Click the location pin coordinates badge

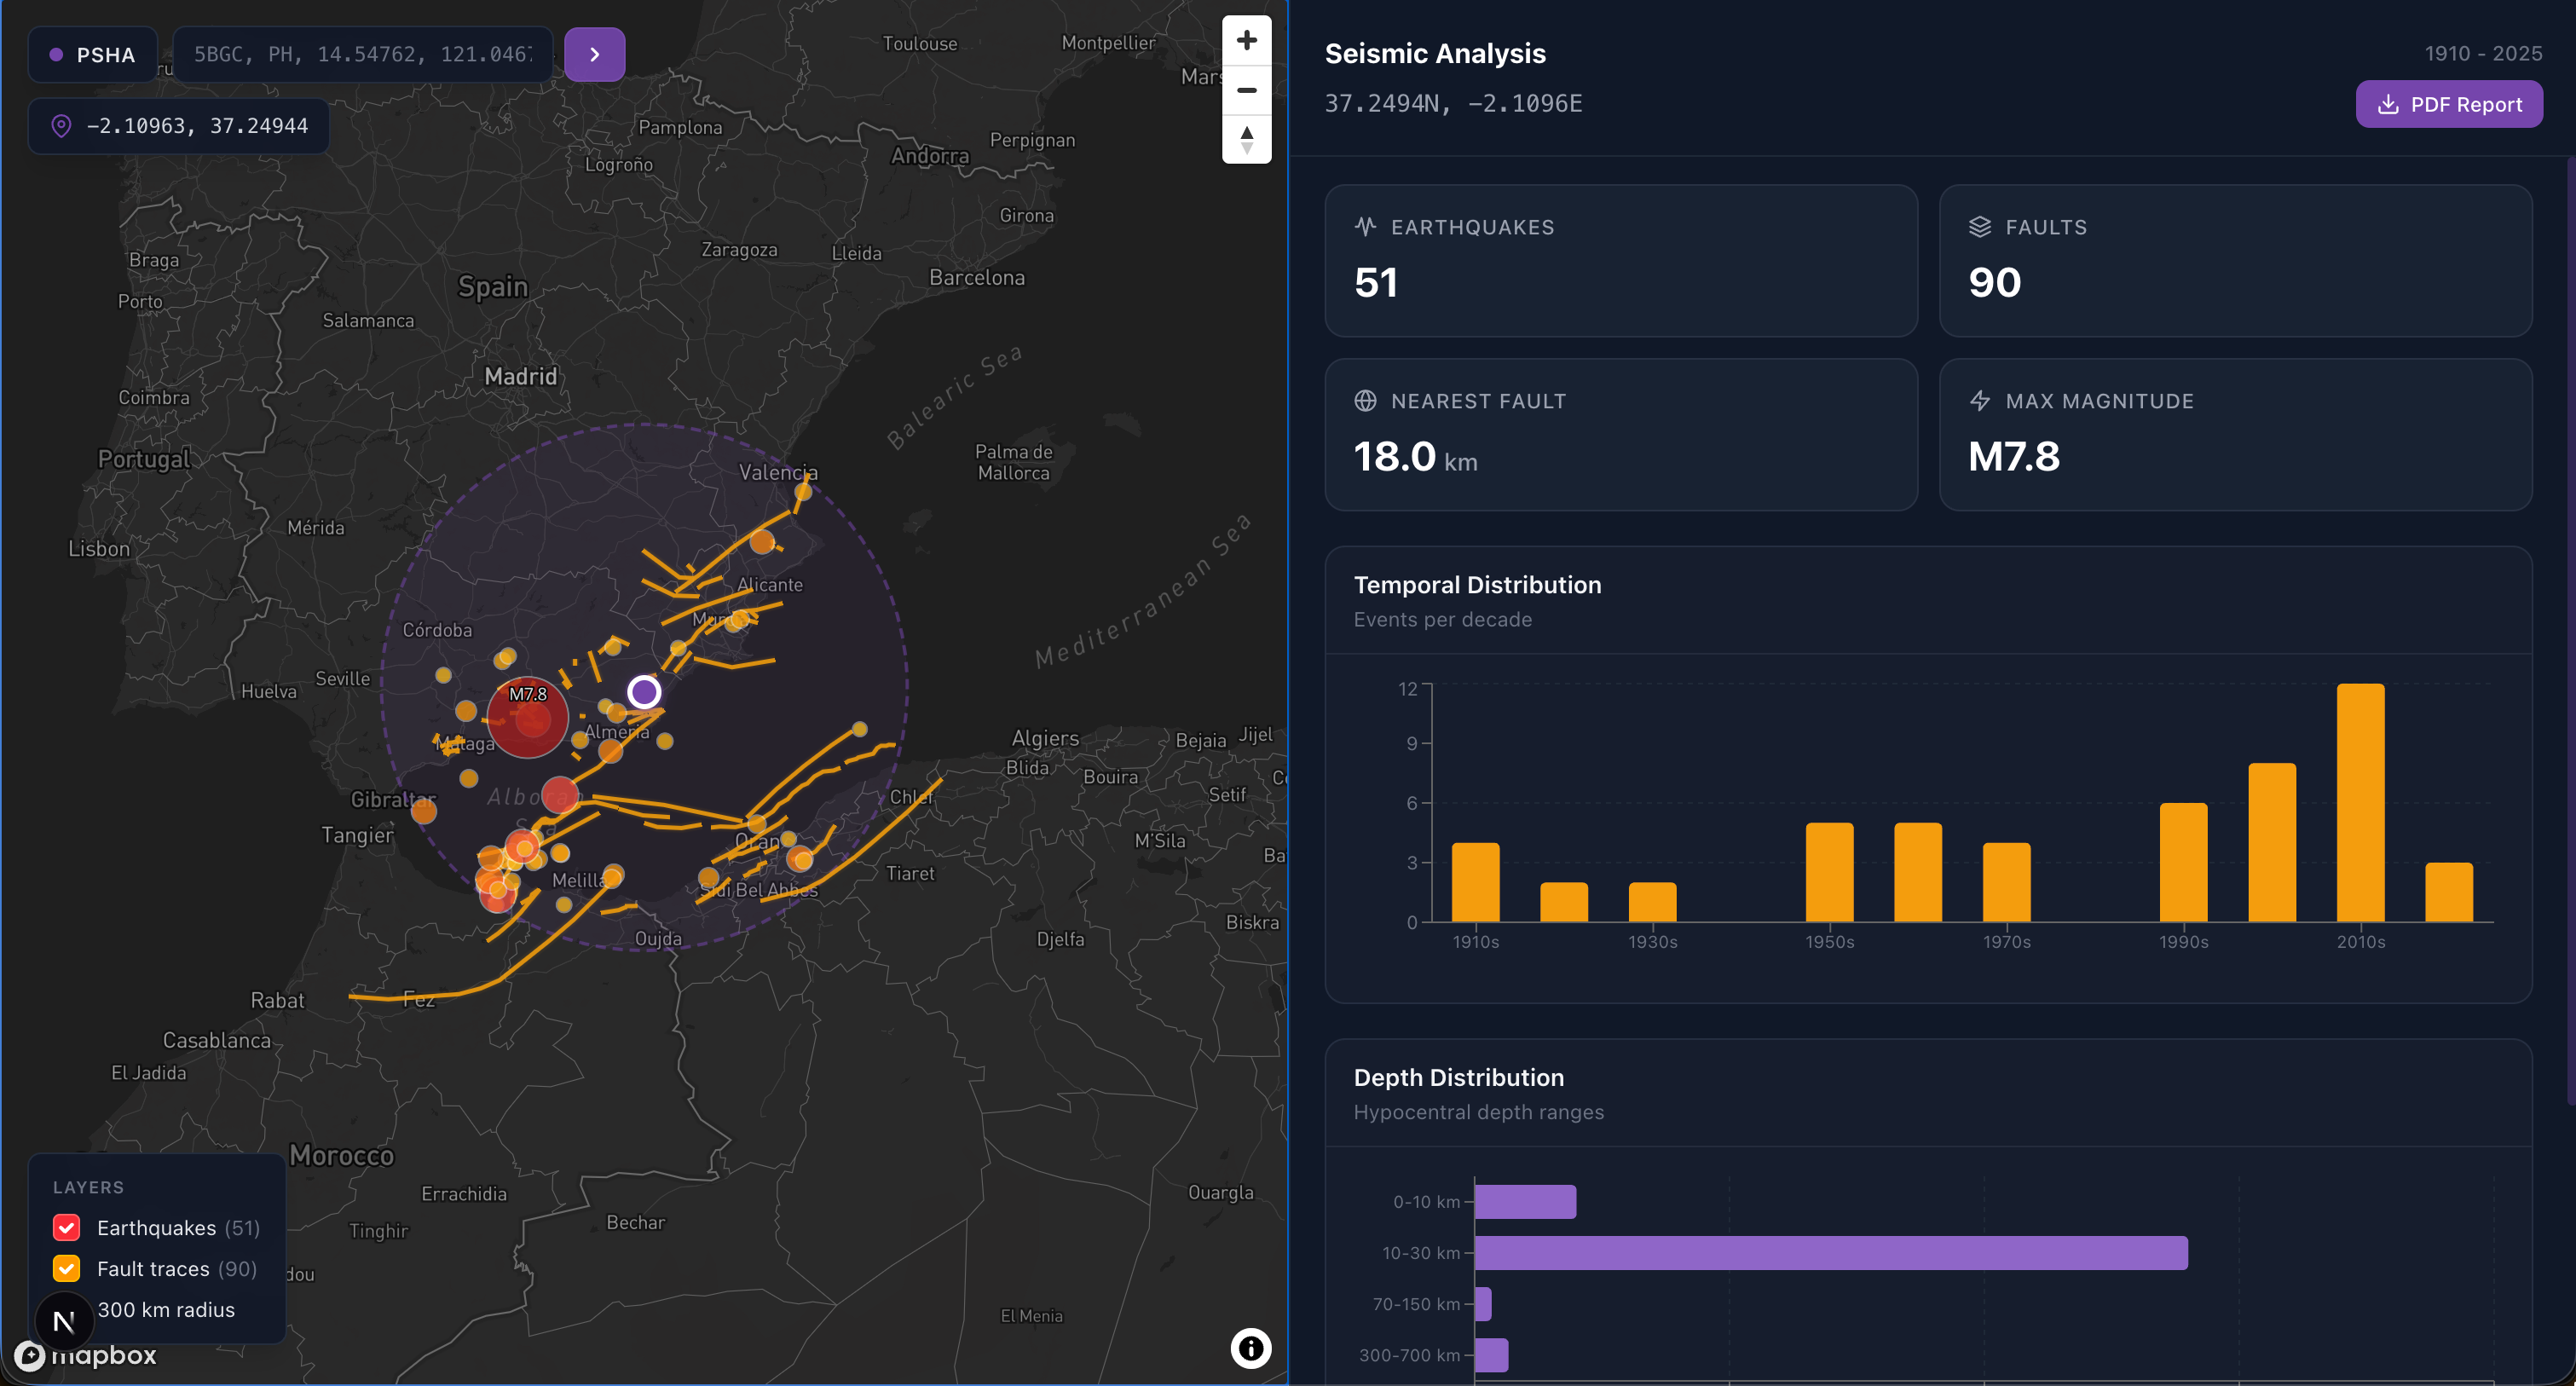pos(179,126)
